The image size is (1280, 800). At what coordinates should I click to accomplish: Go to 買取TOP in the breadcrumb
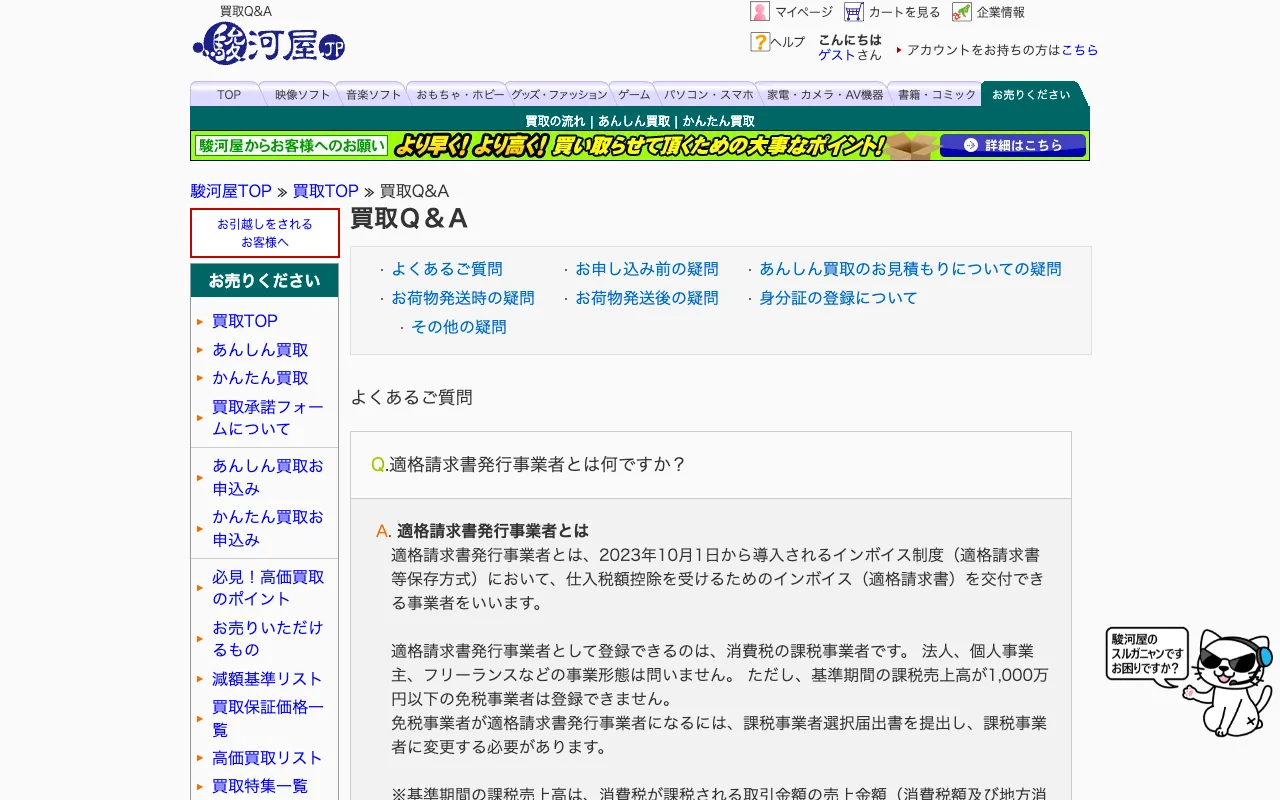(326, 191)
